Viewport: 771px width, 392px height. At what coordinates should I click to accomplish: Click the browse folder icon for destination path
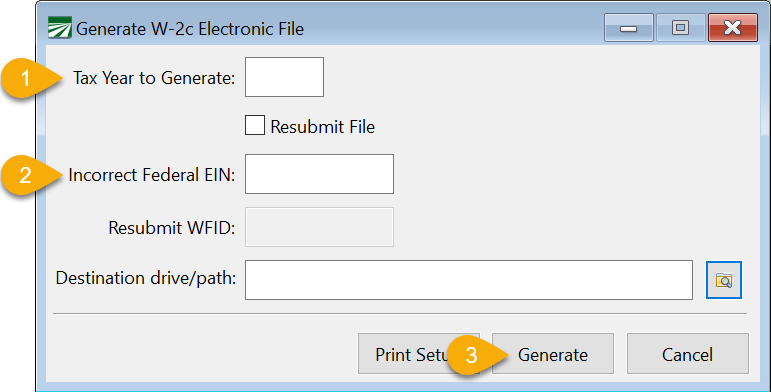[724, 280]
